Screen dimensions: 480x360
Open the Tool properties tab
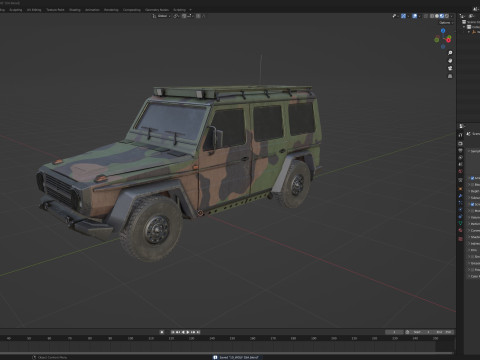(x=460, y=135)
